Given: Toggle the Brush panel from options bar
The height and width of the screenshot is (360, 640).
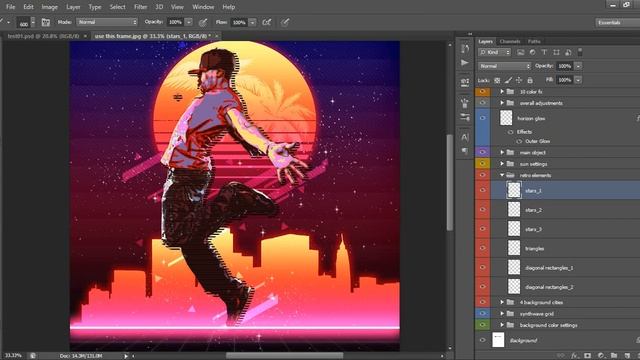Looking at the screenshot, I should click(x=46, y=22).
